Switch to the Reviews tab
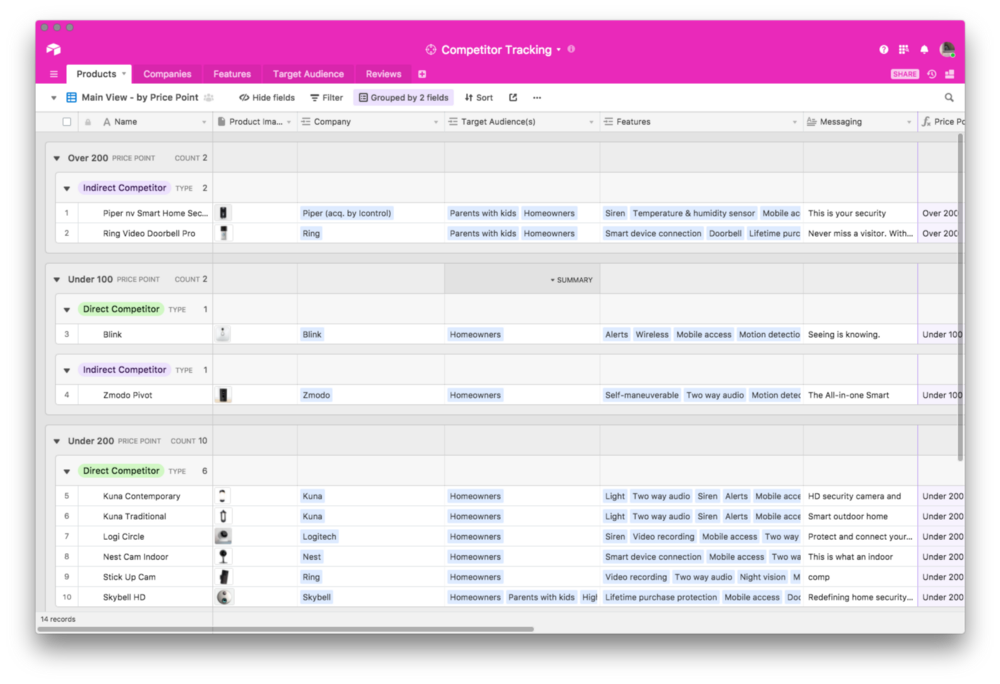 pyautogui.click(x=383, y=74)
